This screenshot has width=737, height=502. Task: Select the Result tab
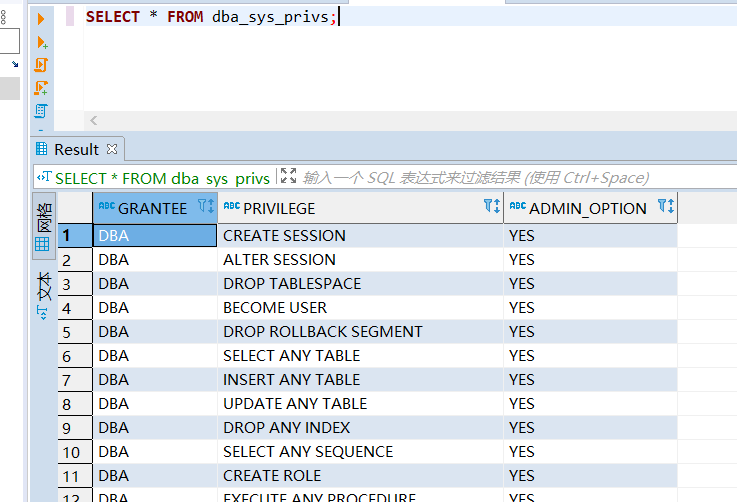point(75,149)
